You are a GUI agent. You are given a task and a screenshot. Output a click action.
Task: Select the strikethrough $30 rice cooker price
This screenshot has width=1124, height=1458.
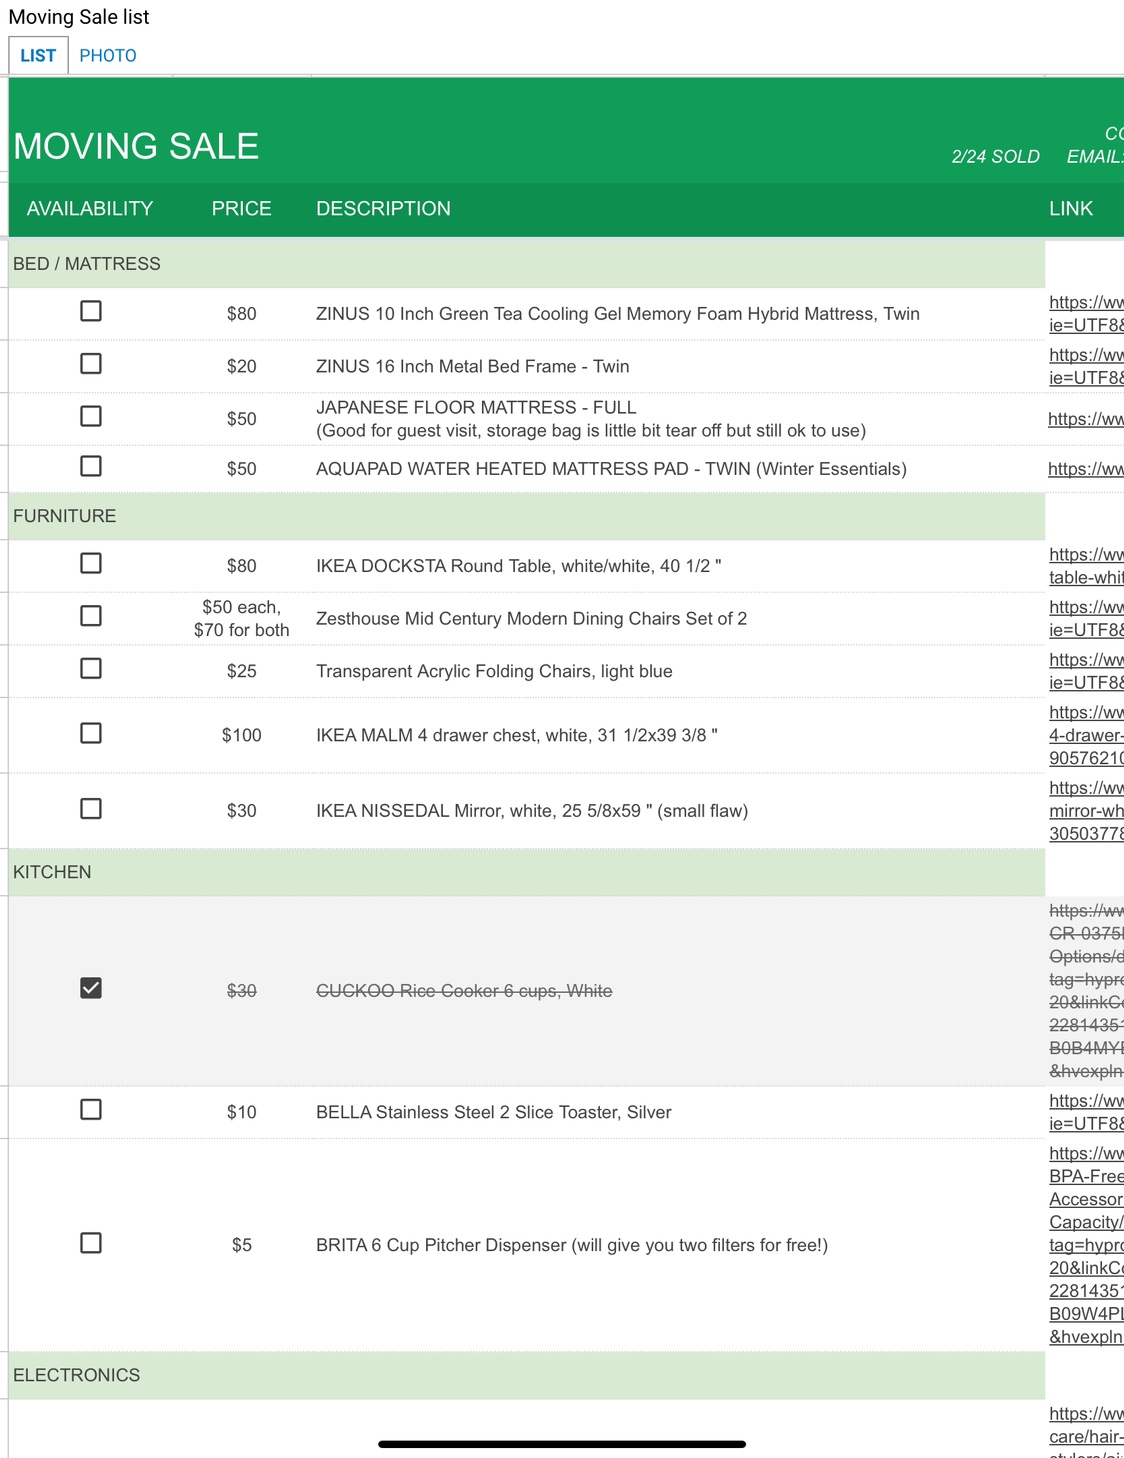coord(241,991)
